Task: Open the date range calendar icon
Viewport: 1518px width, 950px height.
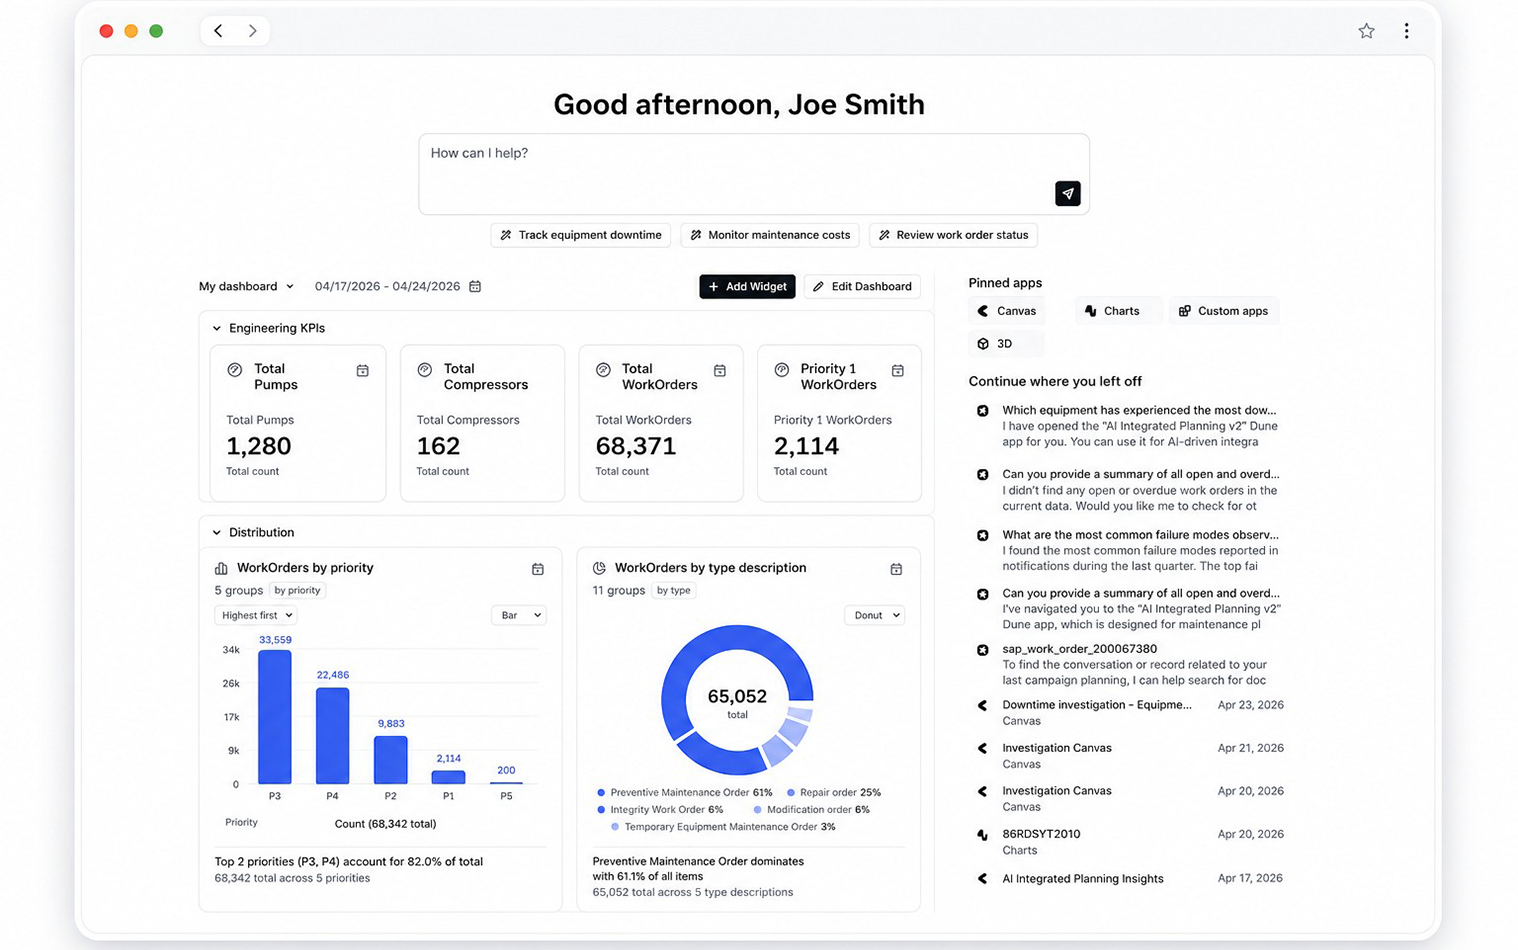Action: pos(475,286)
